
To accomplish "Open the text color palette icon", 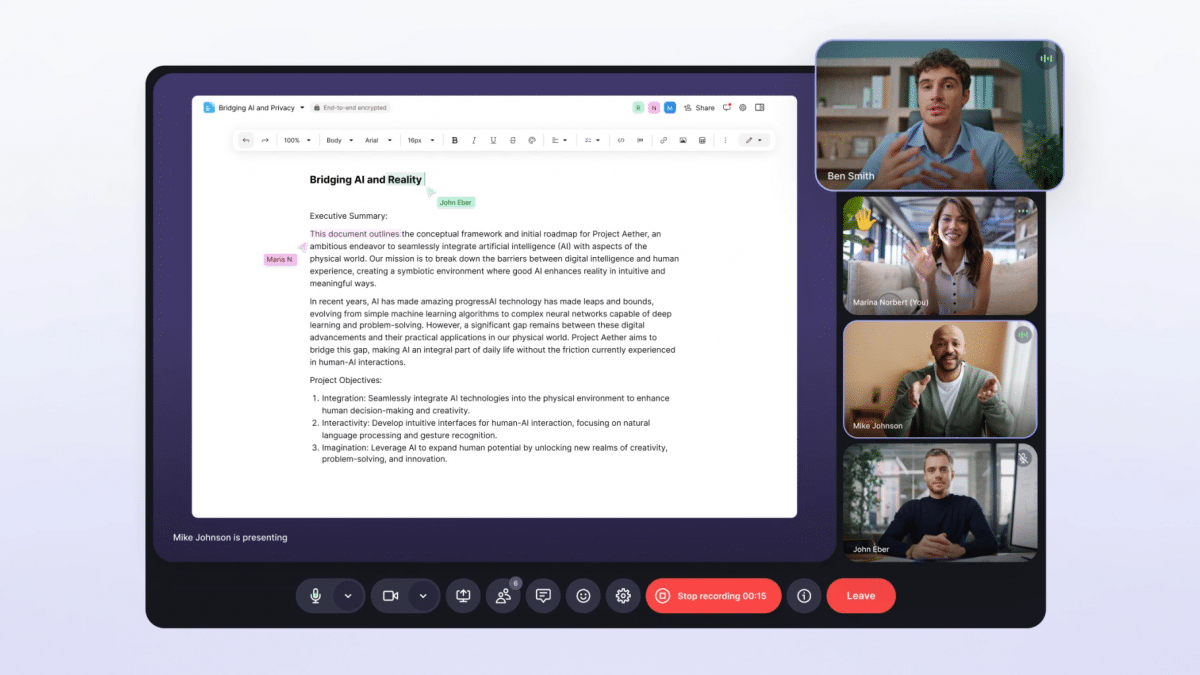I will 532,140.
